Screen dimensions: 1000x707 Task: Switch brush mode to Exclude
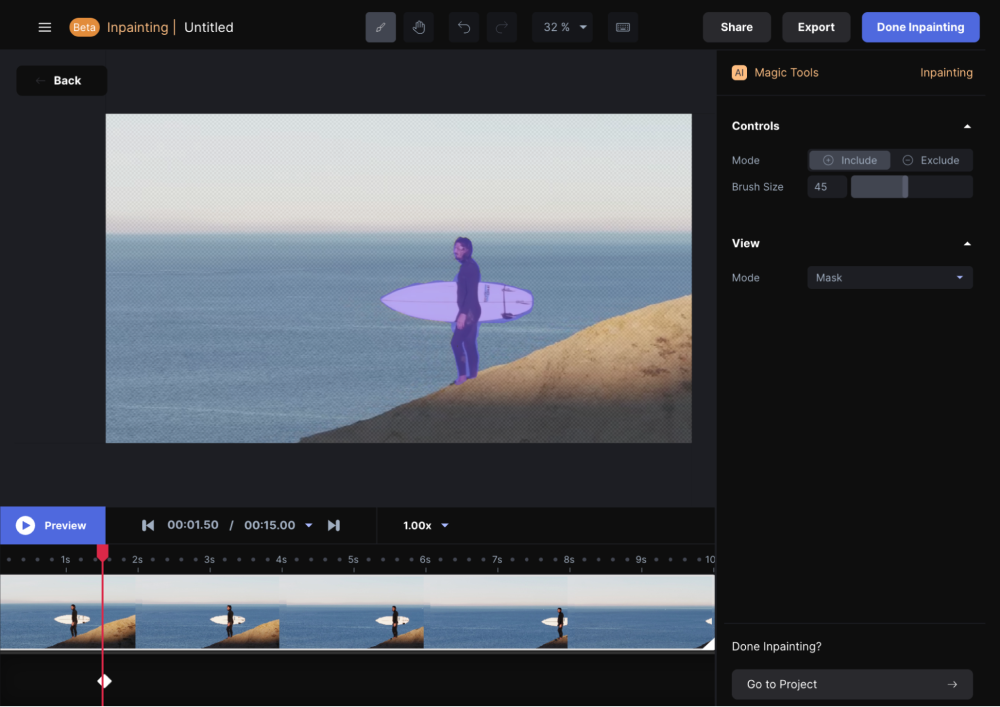(x=931, y=160)
